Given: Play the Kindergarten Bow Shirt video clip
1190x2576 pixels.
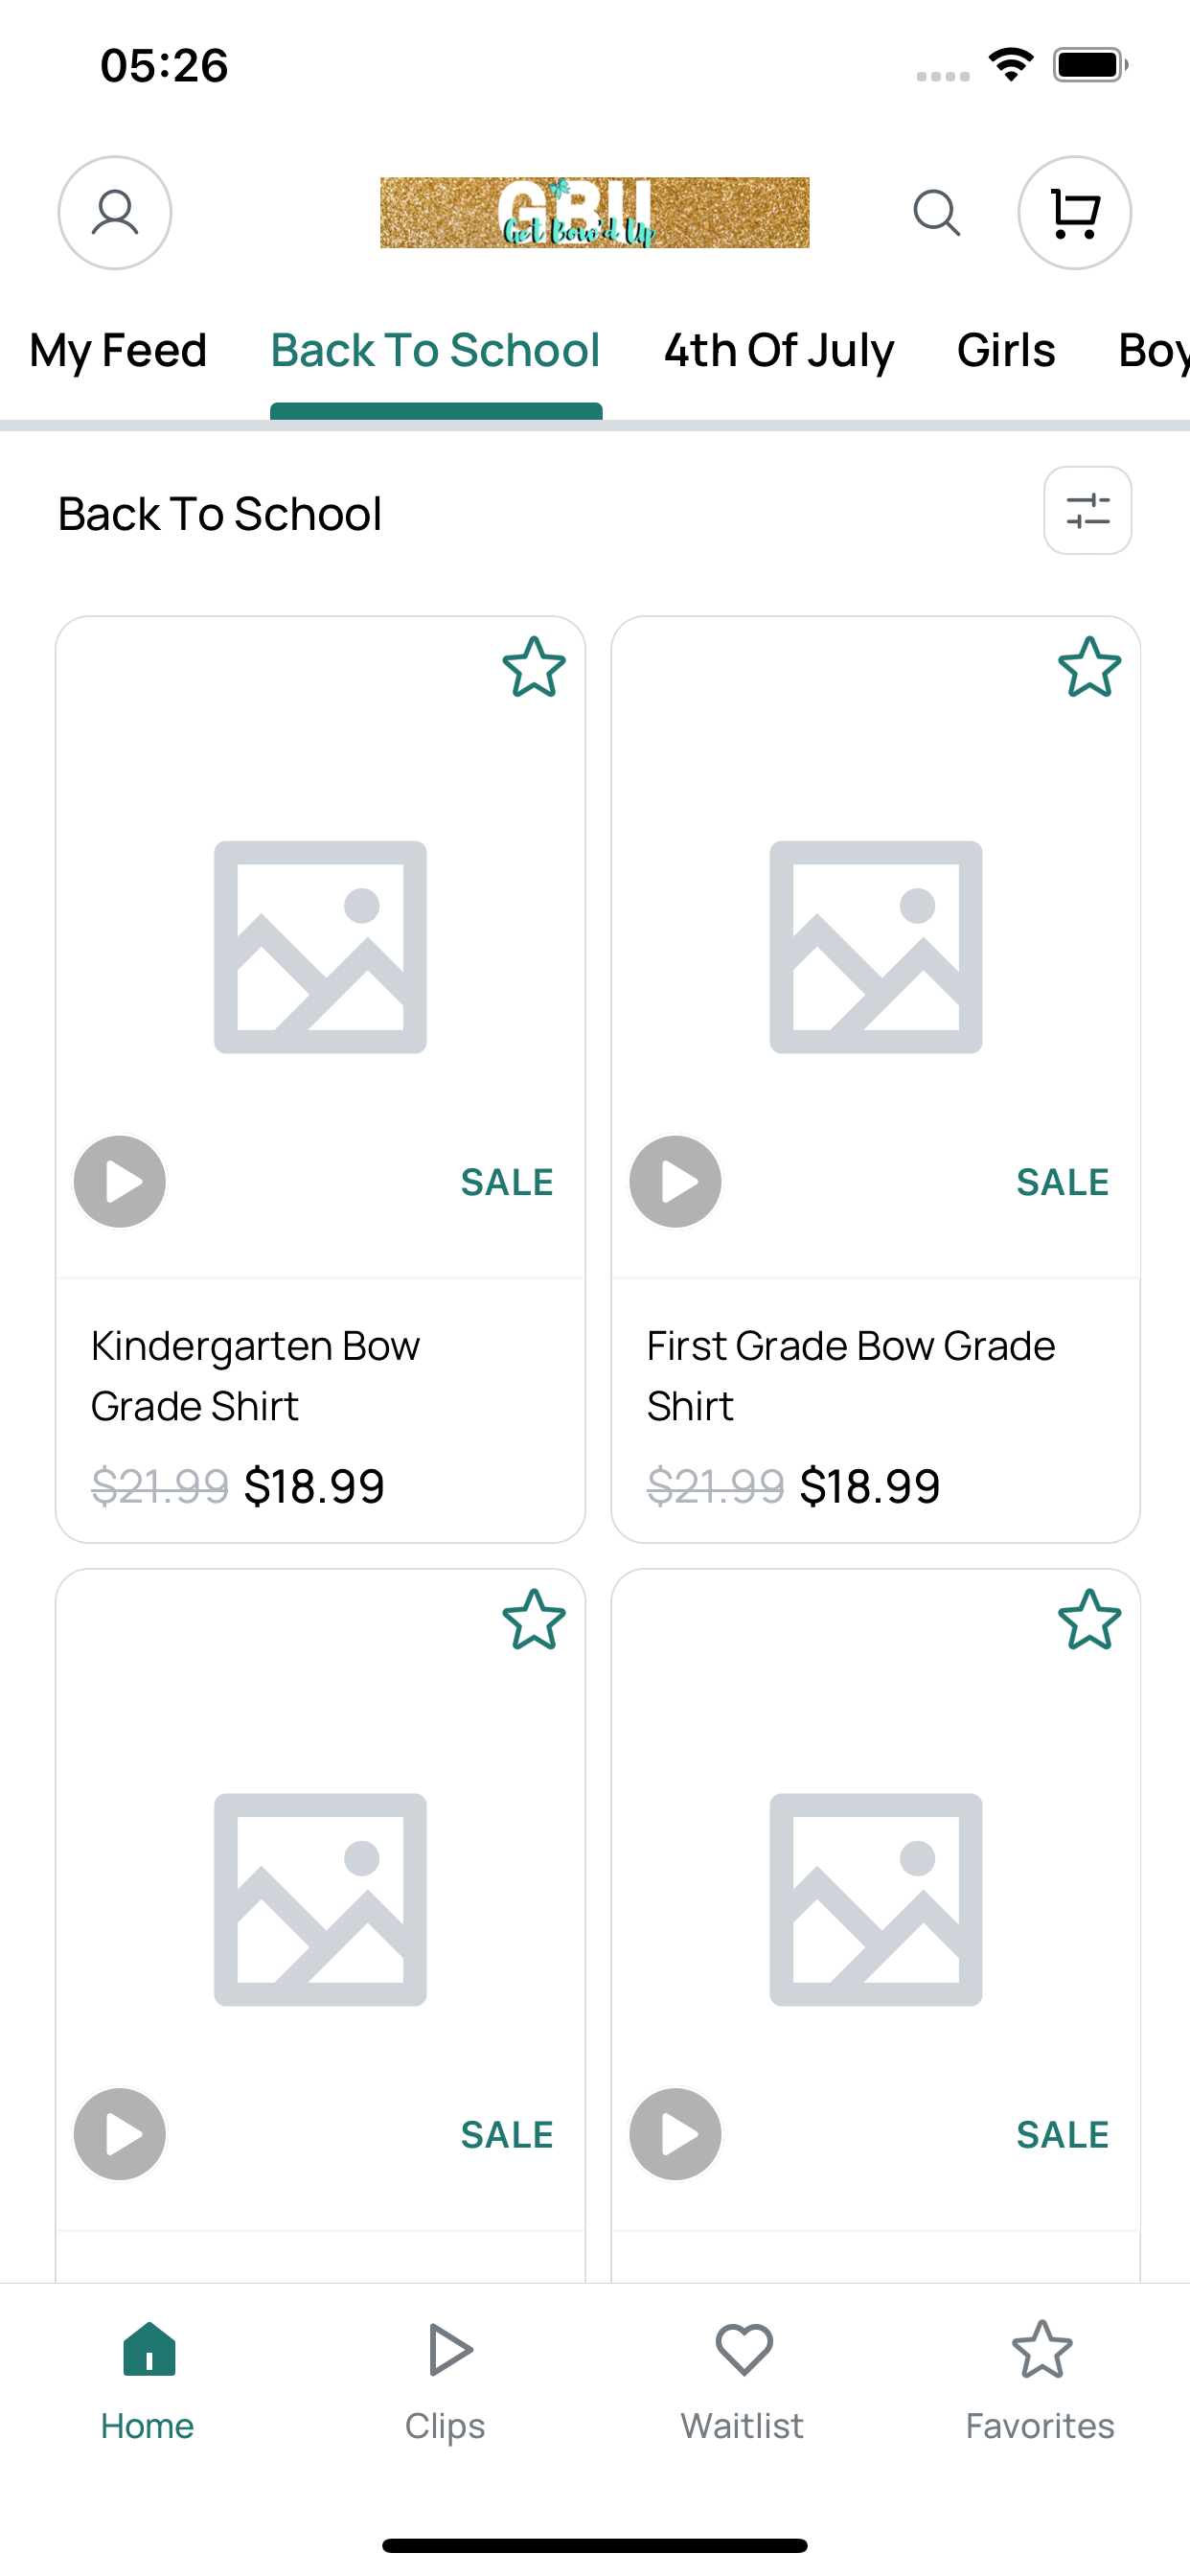Looking at the screenshot, I should [x=120, y=1181].
